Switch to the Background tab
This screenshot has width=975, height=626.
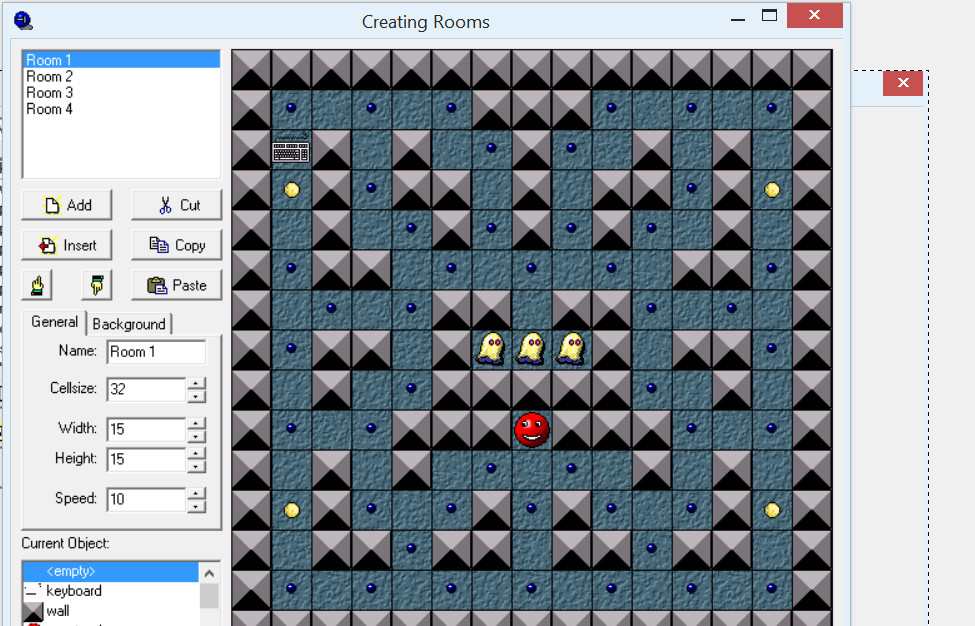[x=129, y=324]
